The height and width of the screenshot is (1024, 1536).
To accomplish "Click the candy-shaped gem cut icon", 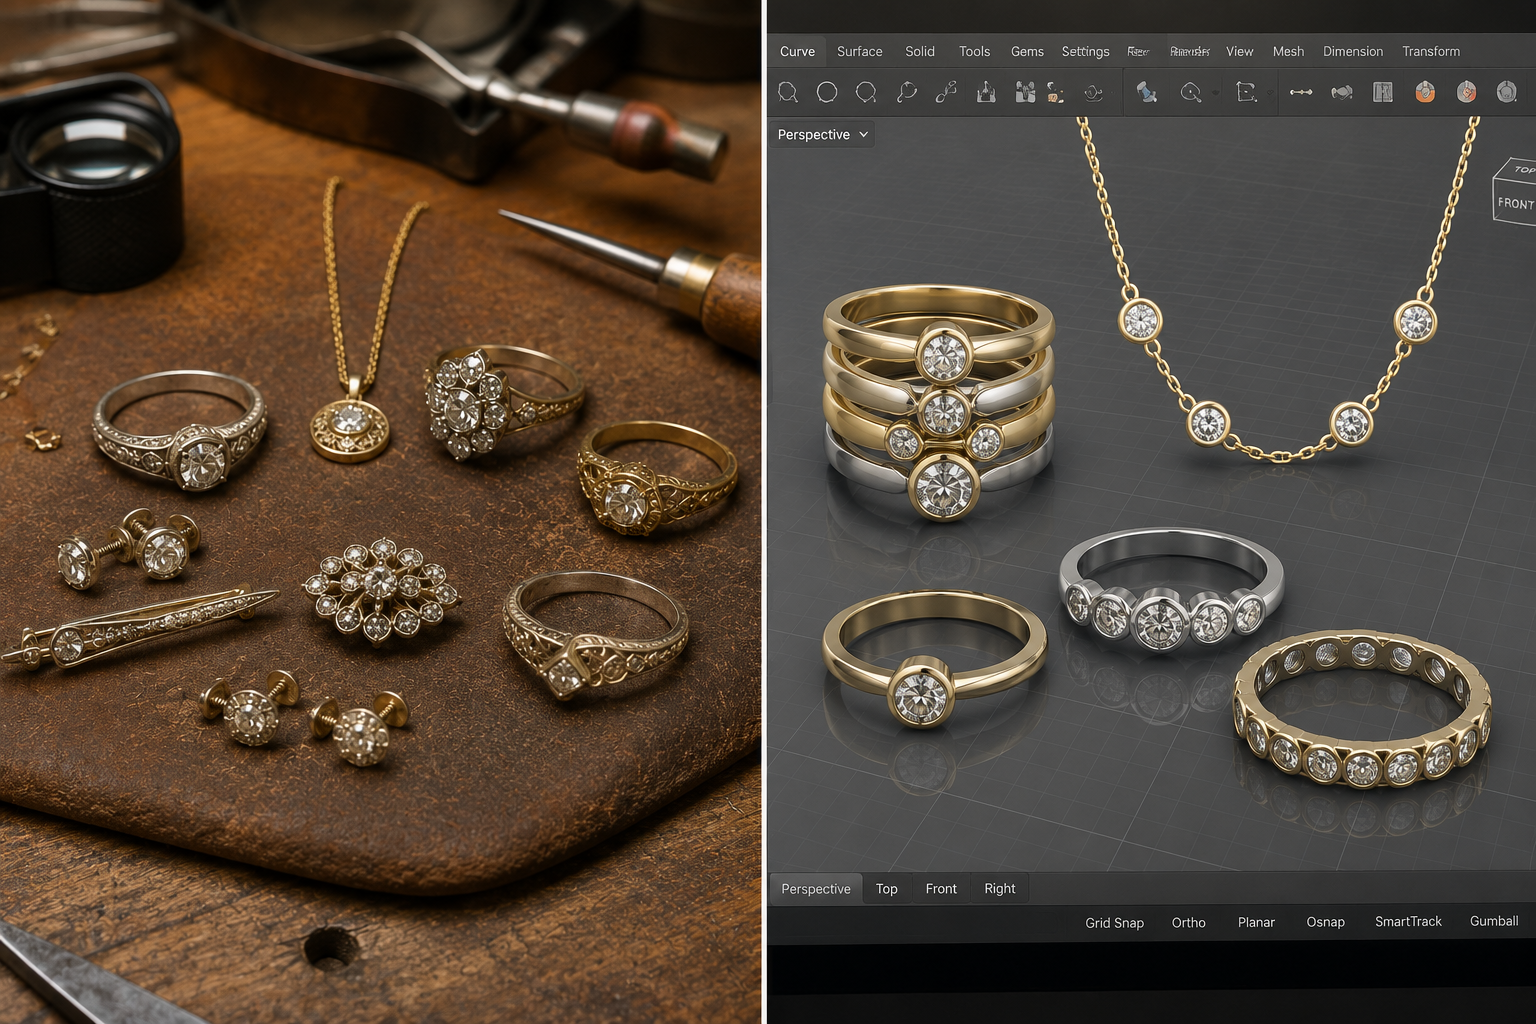I will pos(1342,92).
